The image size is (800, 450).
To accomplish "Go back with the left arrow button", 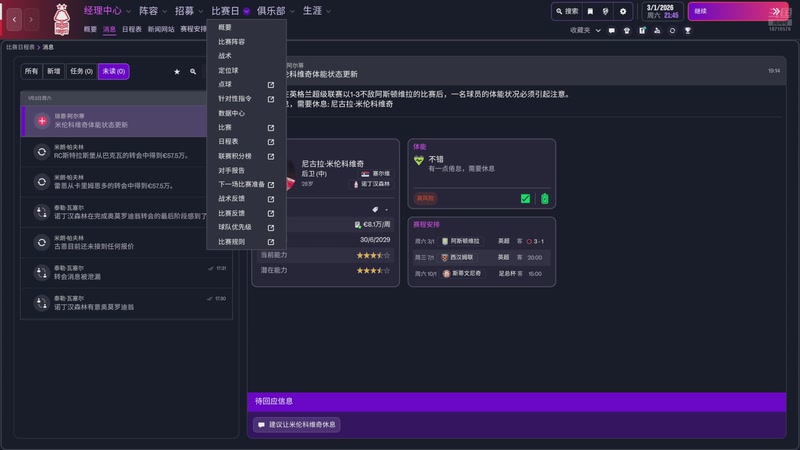I will point(14,19).
